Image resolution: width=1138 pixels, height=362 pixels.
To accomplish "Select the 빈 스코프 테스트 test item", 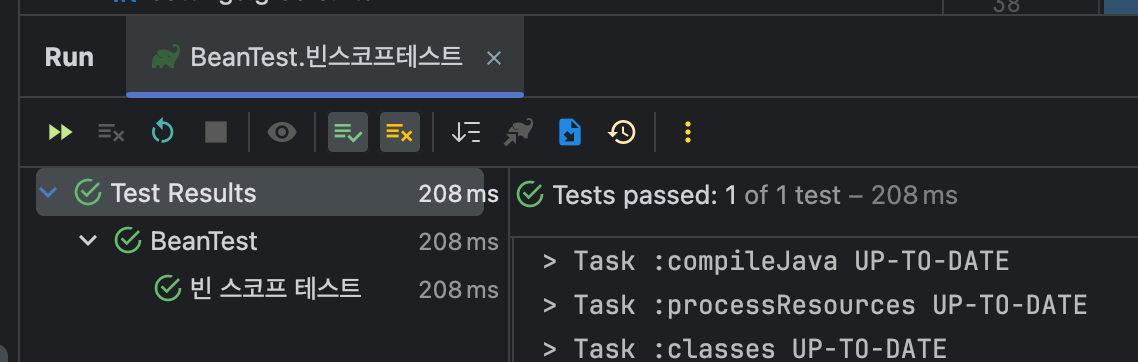I will pos(275,289).
